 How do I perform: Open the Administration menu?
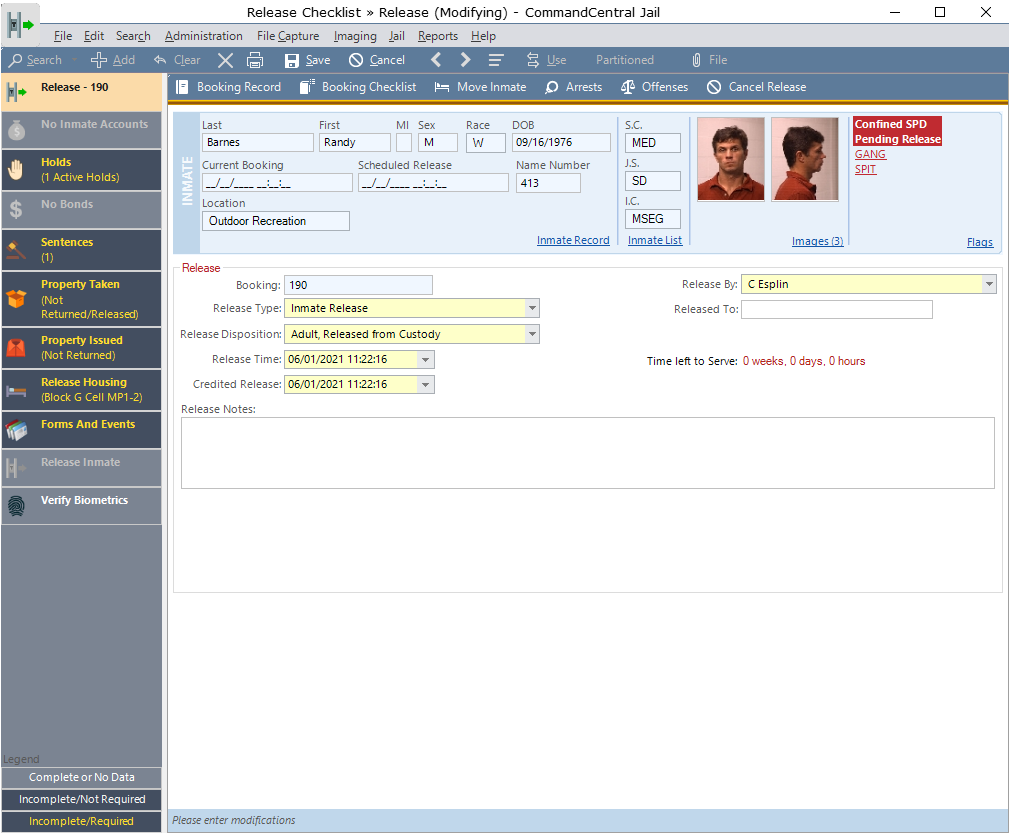pos(204,36)
